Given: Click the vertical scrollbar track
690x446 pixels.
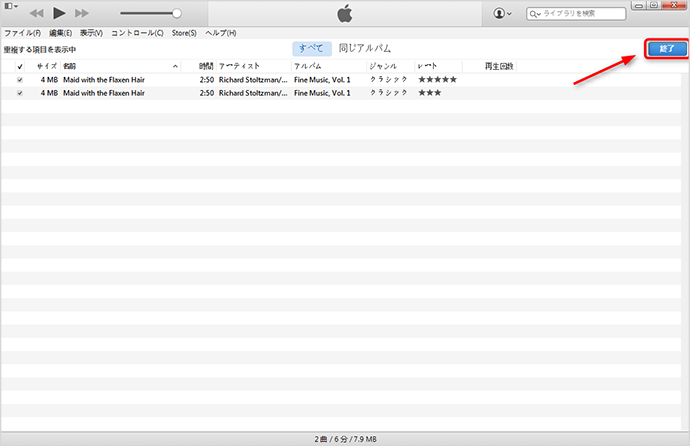Looking at the screenshot, I should pos(685,251).
